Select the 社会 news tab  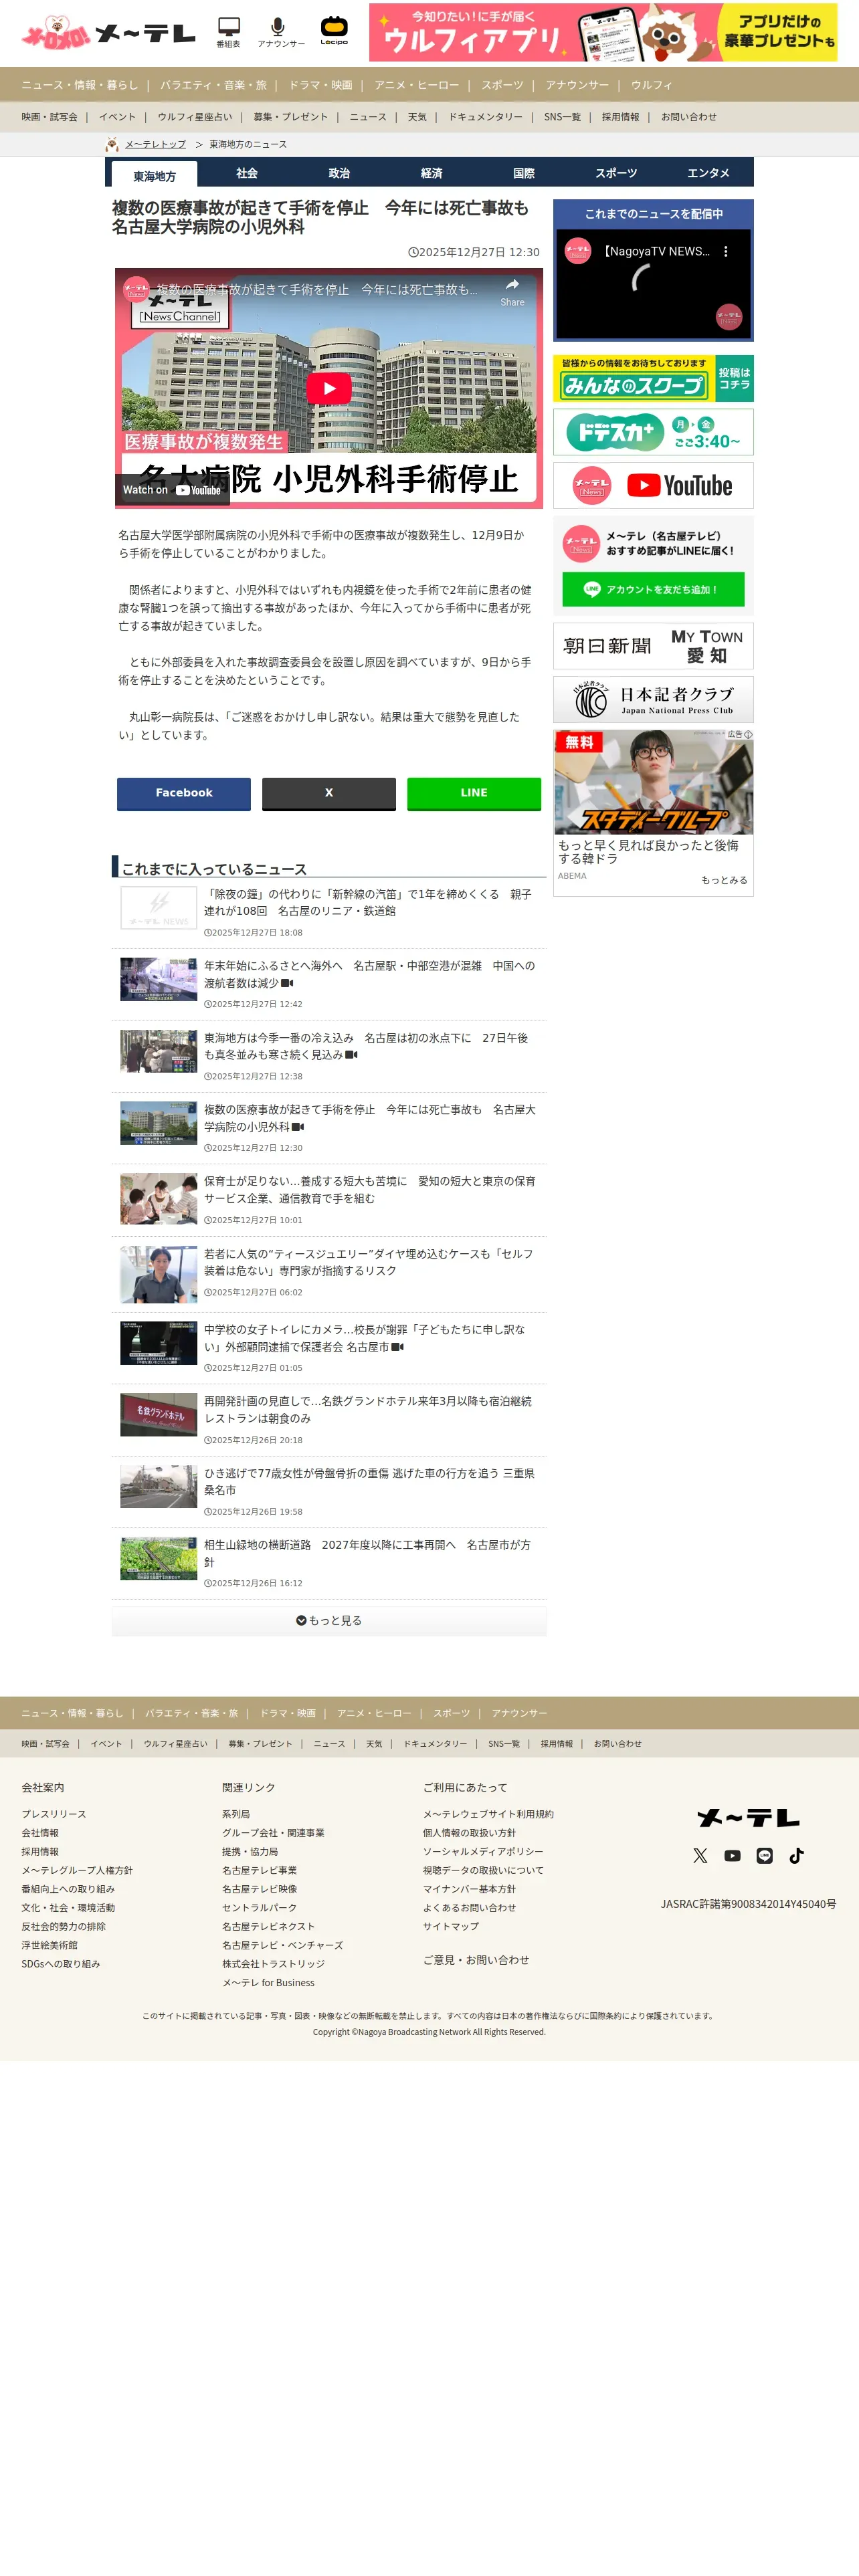click(x=247, y=173)
